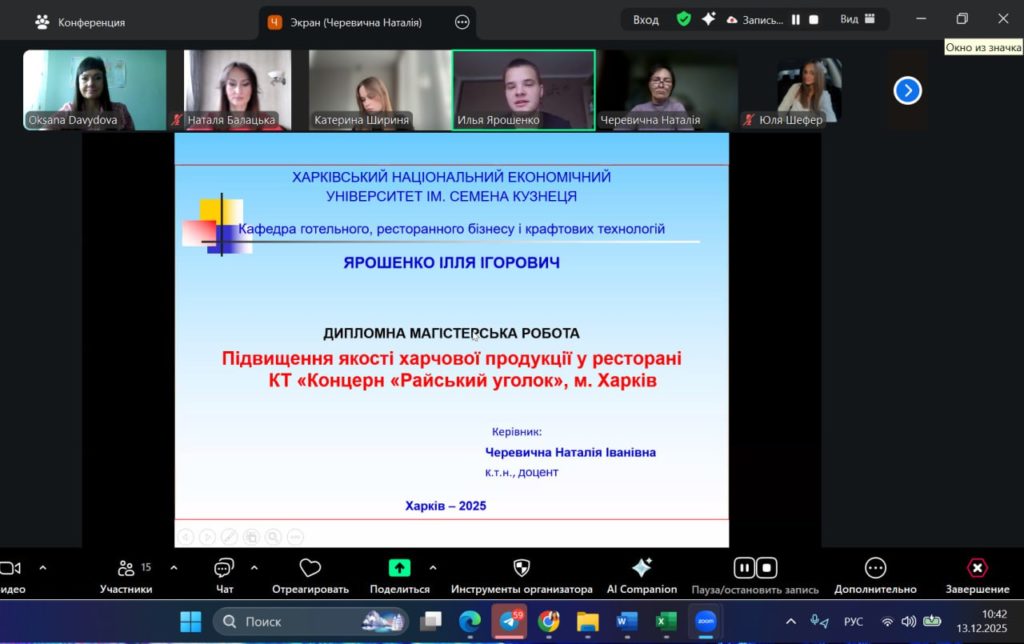
Task: Expand the share options arrow beside Поделиться
Action: point(433,567)
